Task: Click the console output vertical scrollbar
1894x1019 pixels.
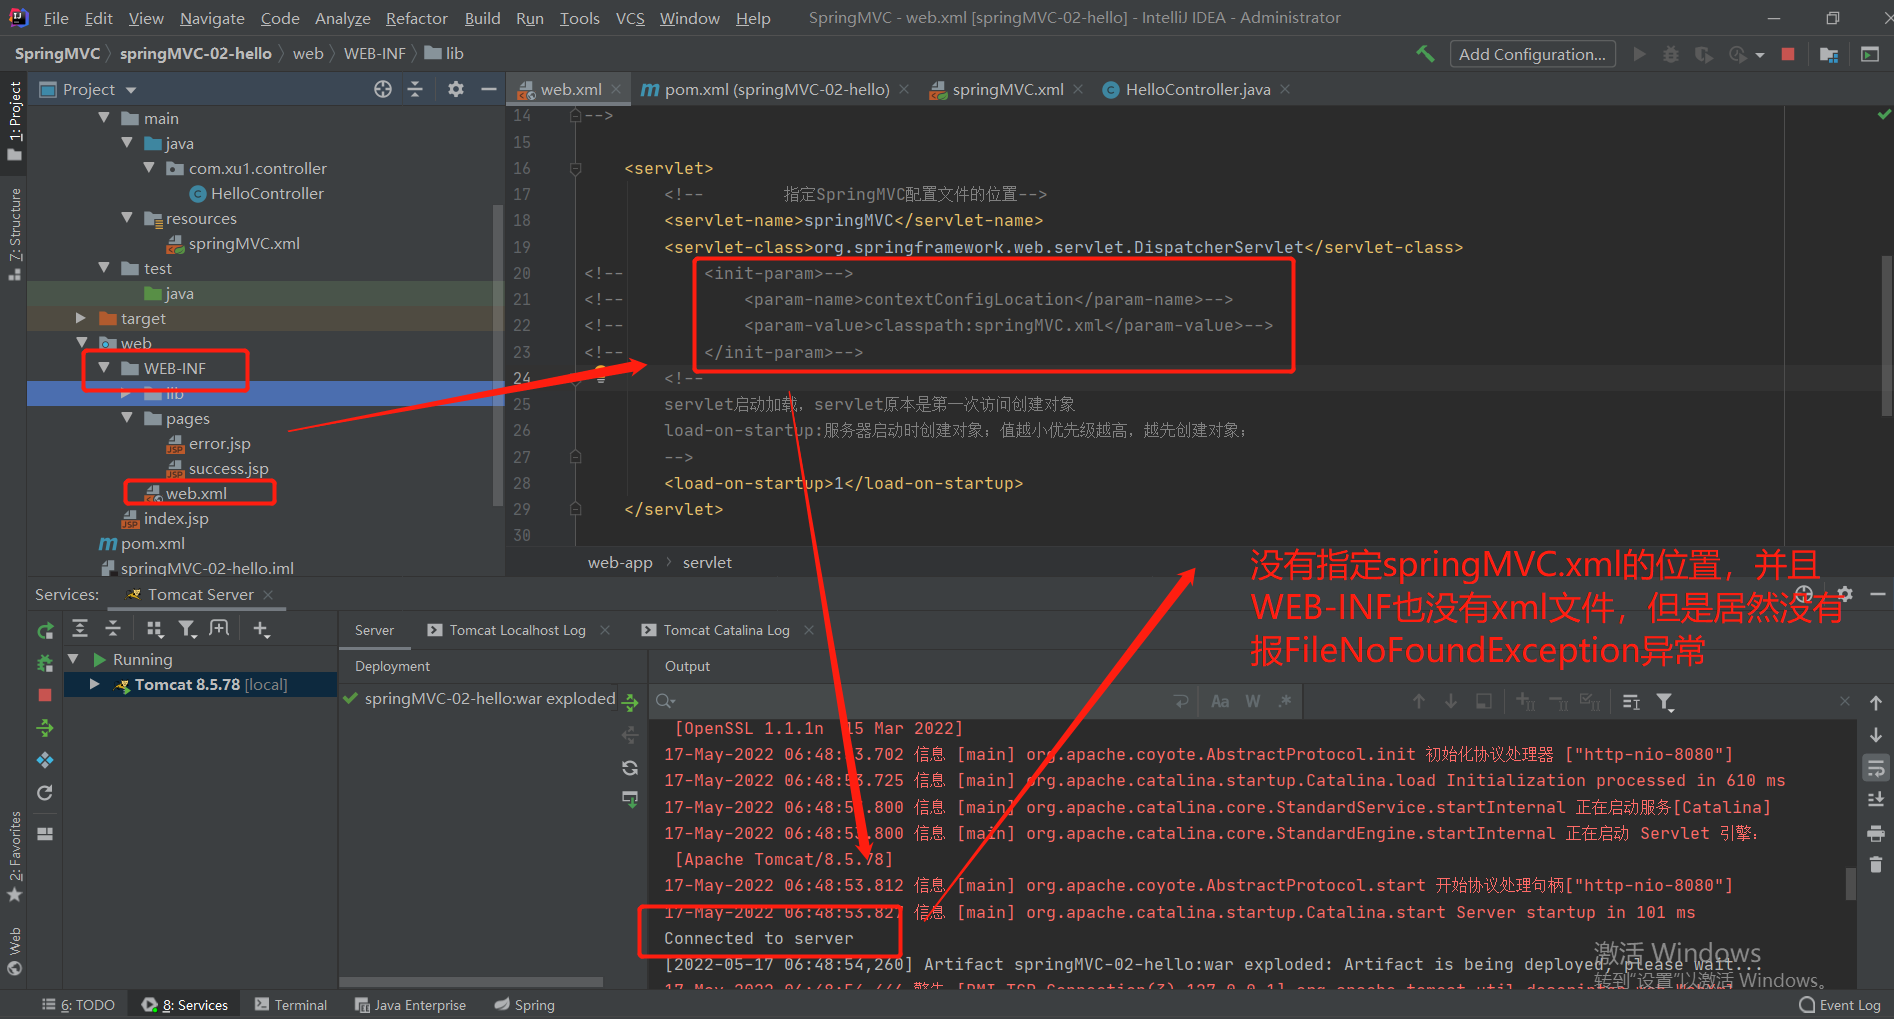Action: pyautogui.click(x=1850, y=884)
